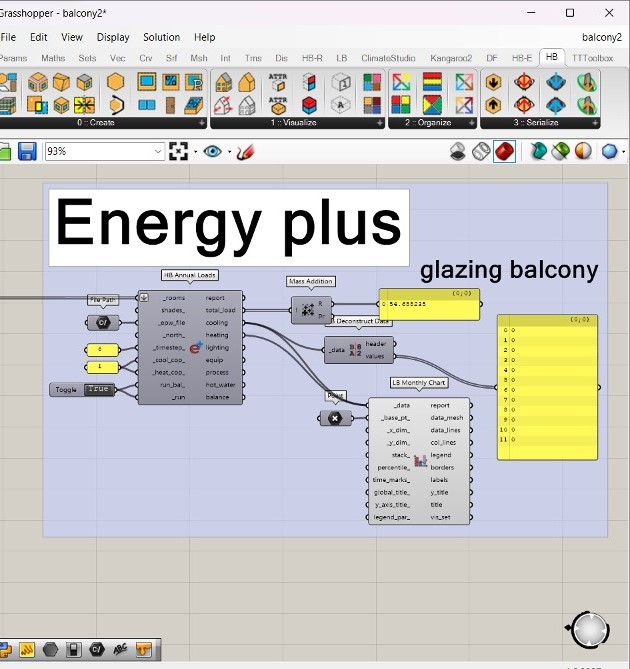Image resolution: width=630 pixels, height=669 pixels.
Task: Select the red yellow blue stripes icon
Action: [432, 81]
